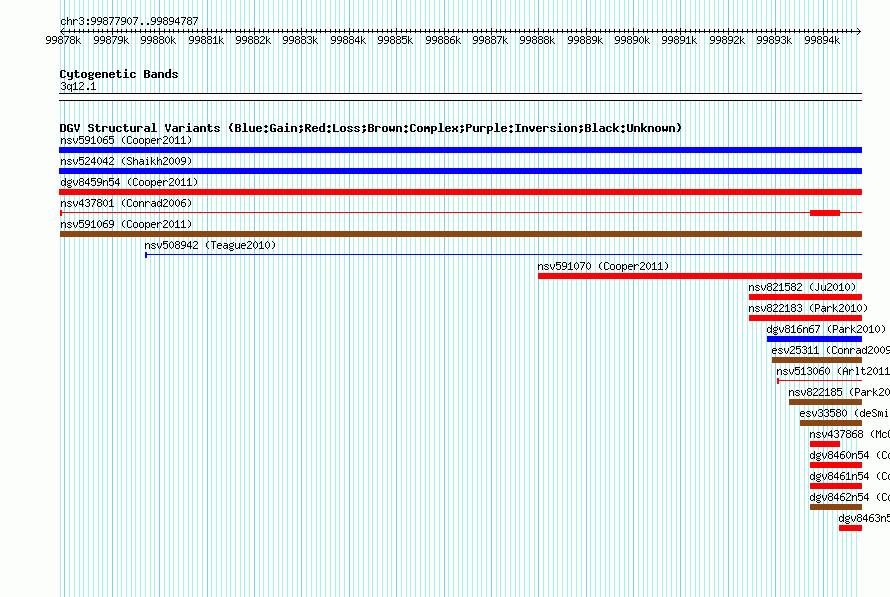Click the ruler's left arrowhead
This screenshot has height=597, width=890.
click(62, 31)
